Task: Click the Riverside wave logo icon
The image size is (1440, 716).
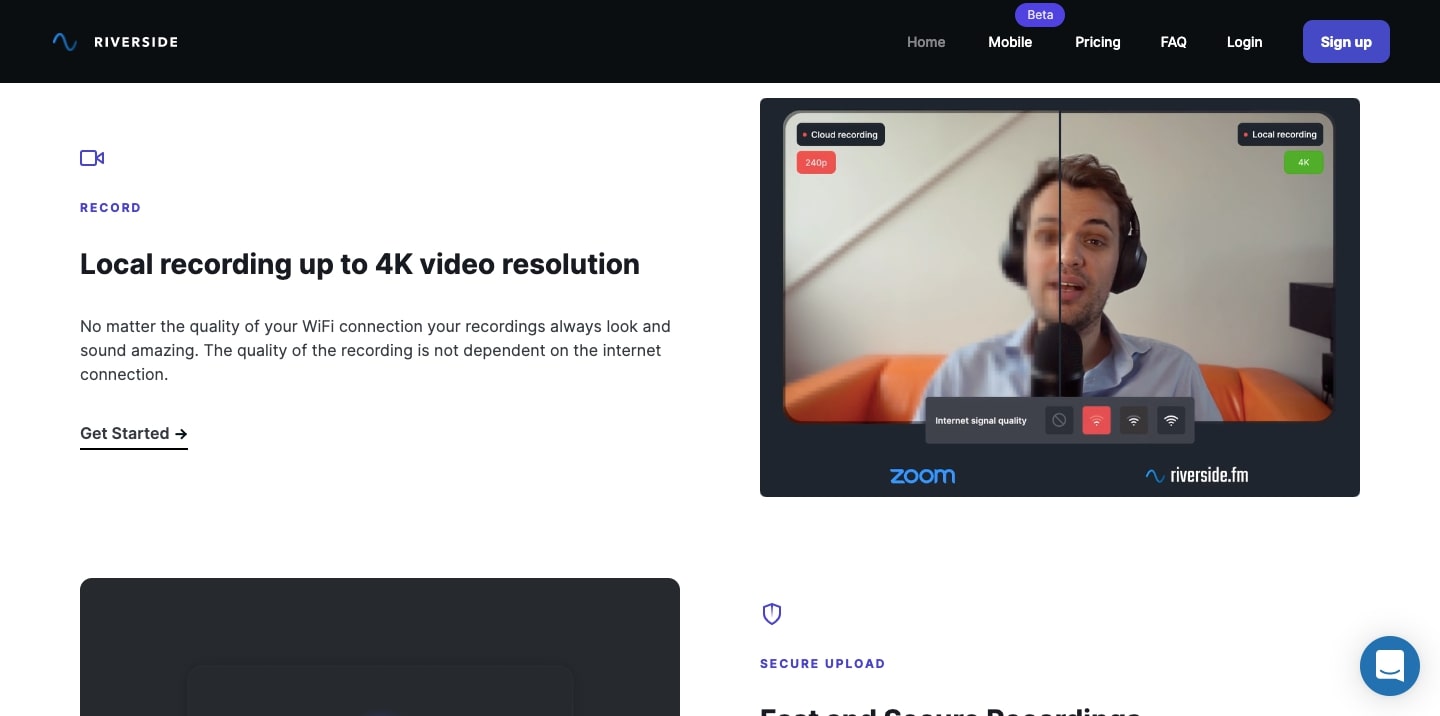Action: pyautogui.click(x=65, y=42)
